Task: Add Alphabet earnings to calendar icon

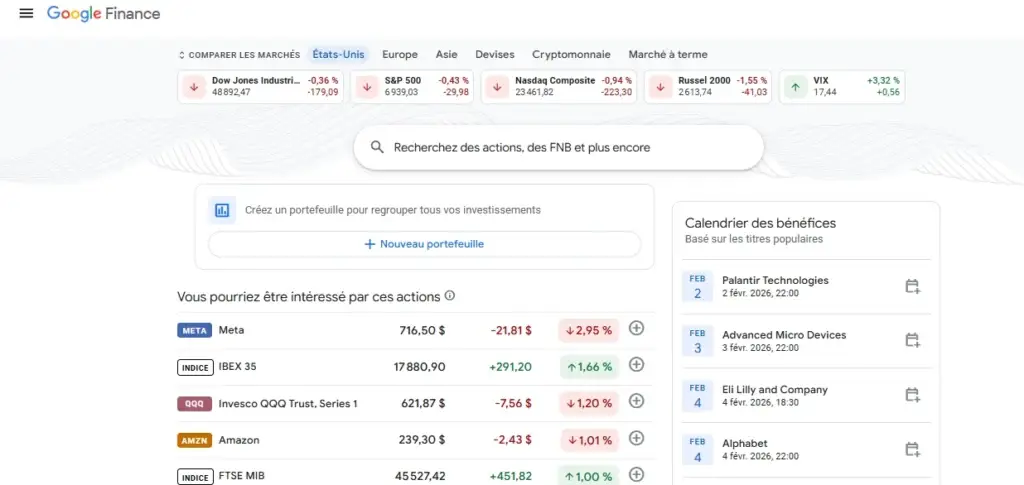Action: [x=912, y=449]
